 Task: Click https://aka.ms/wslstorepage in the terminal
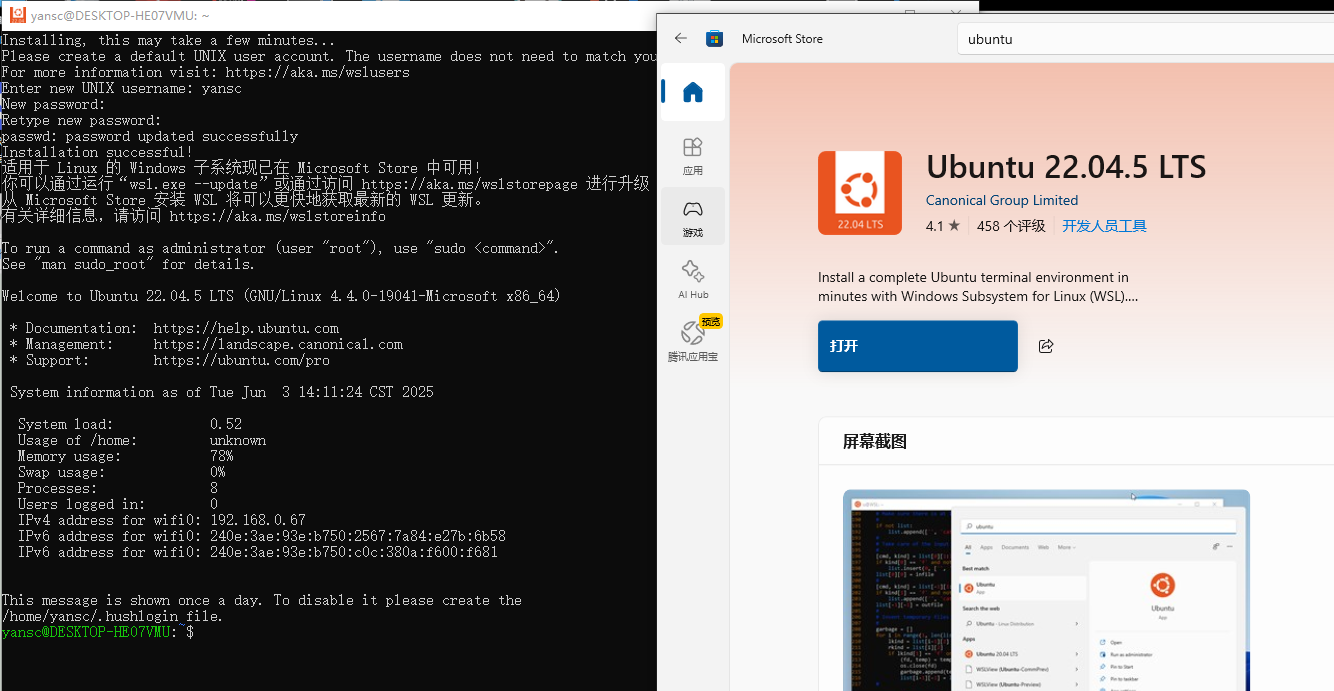tap(469, 185)
